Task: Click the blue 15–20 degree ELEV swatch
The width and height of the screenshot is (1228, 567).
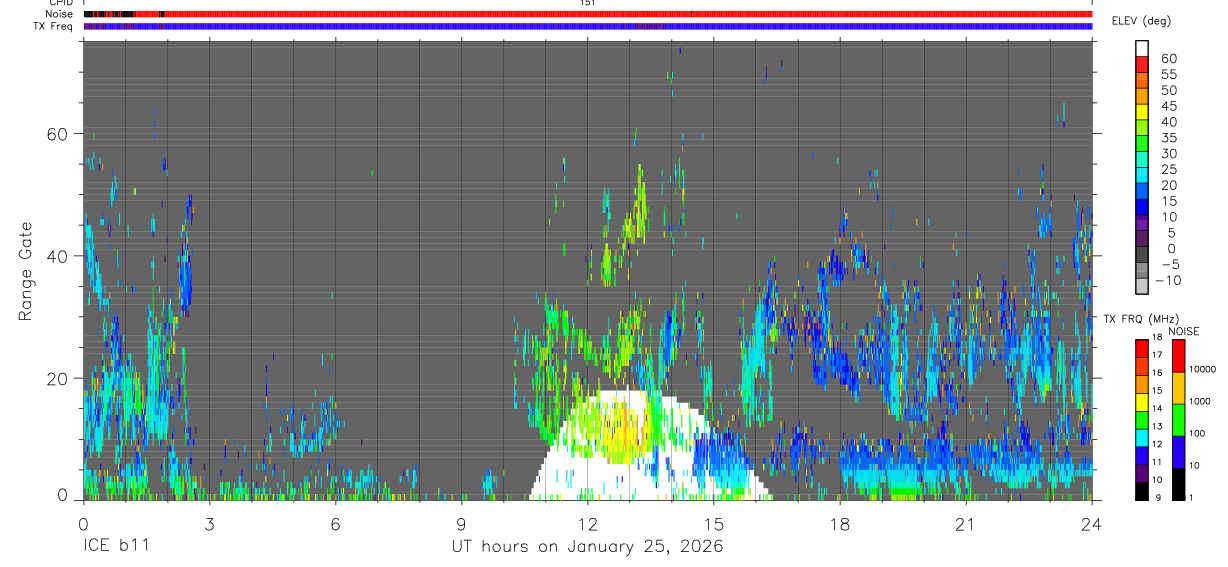Action: pos(1143,192)
